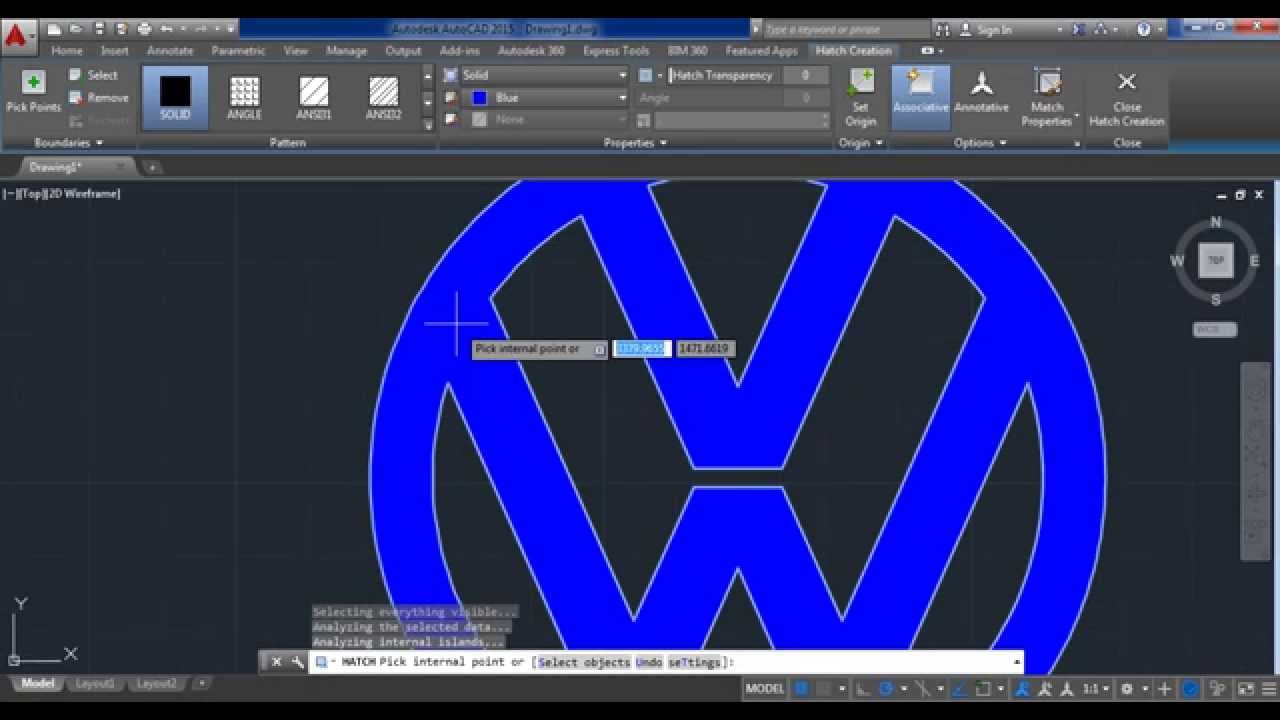Click the customize wrench icon on command line

coord(297,661)
